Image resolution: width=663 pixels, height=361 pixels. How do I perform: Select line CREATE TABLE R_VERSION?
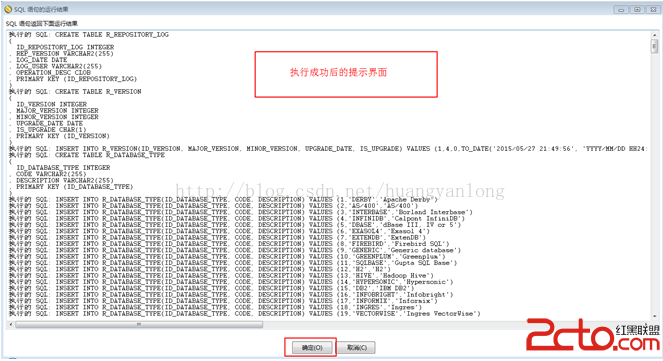coord(75,92)
